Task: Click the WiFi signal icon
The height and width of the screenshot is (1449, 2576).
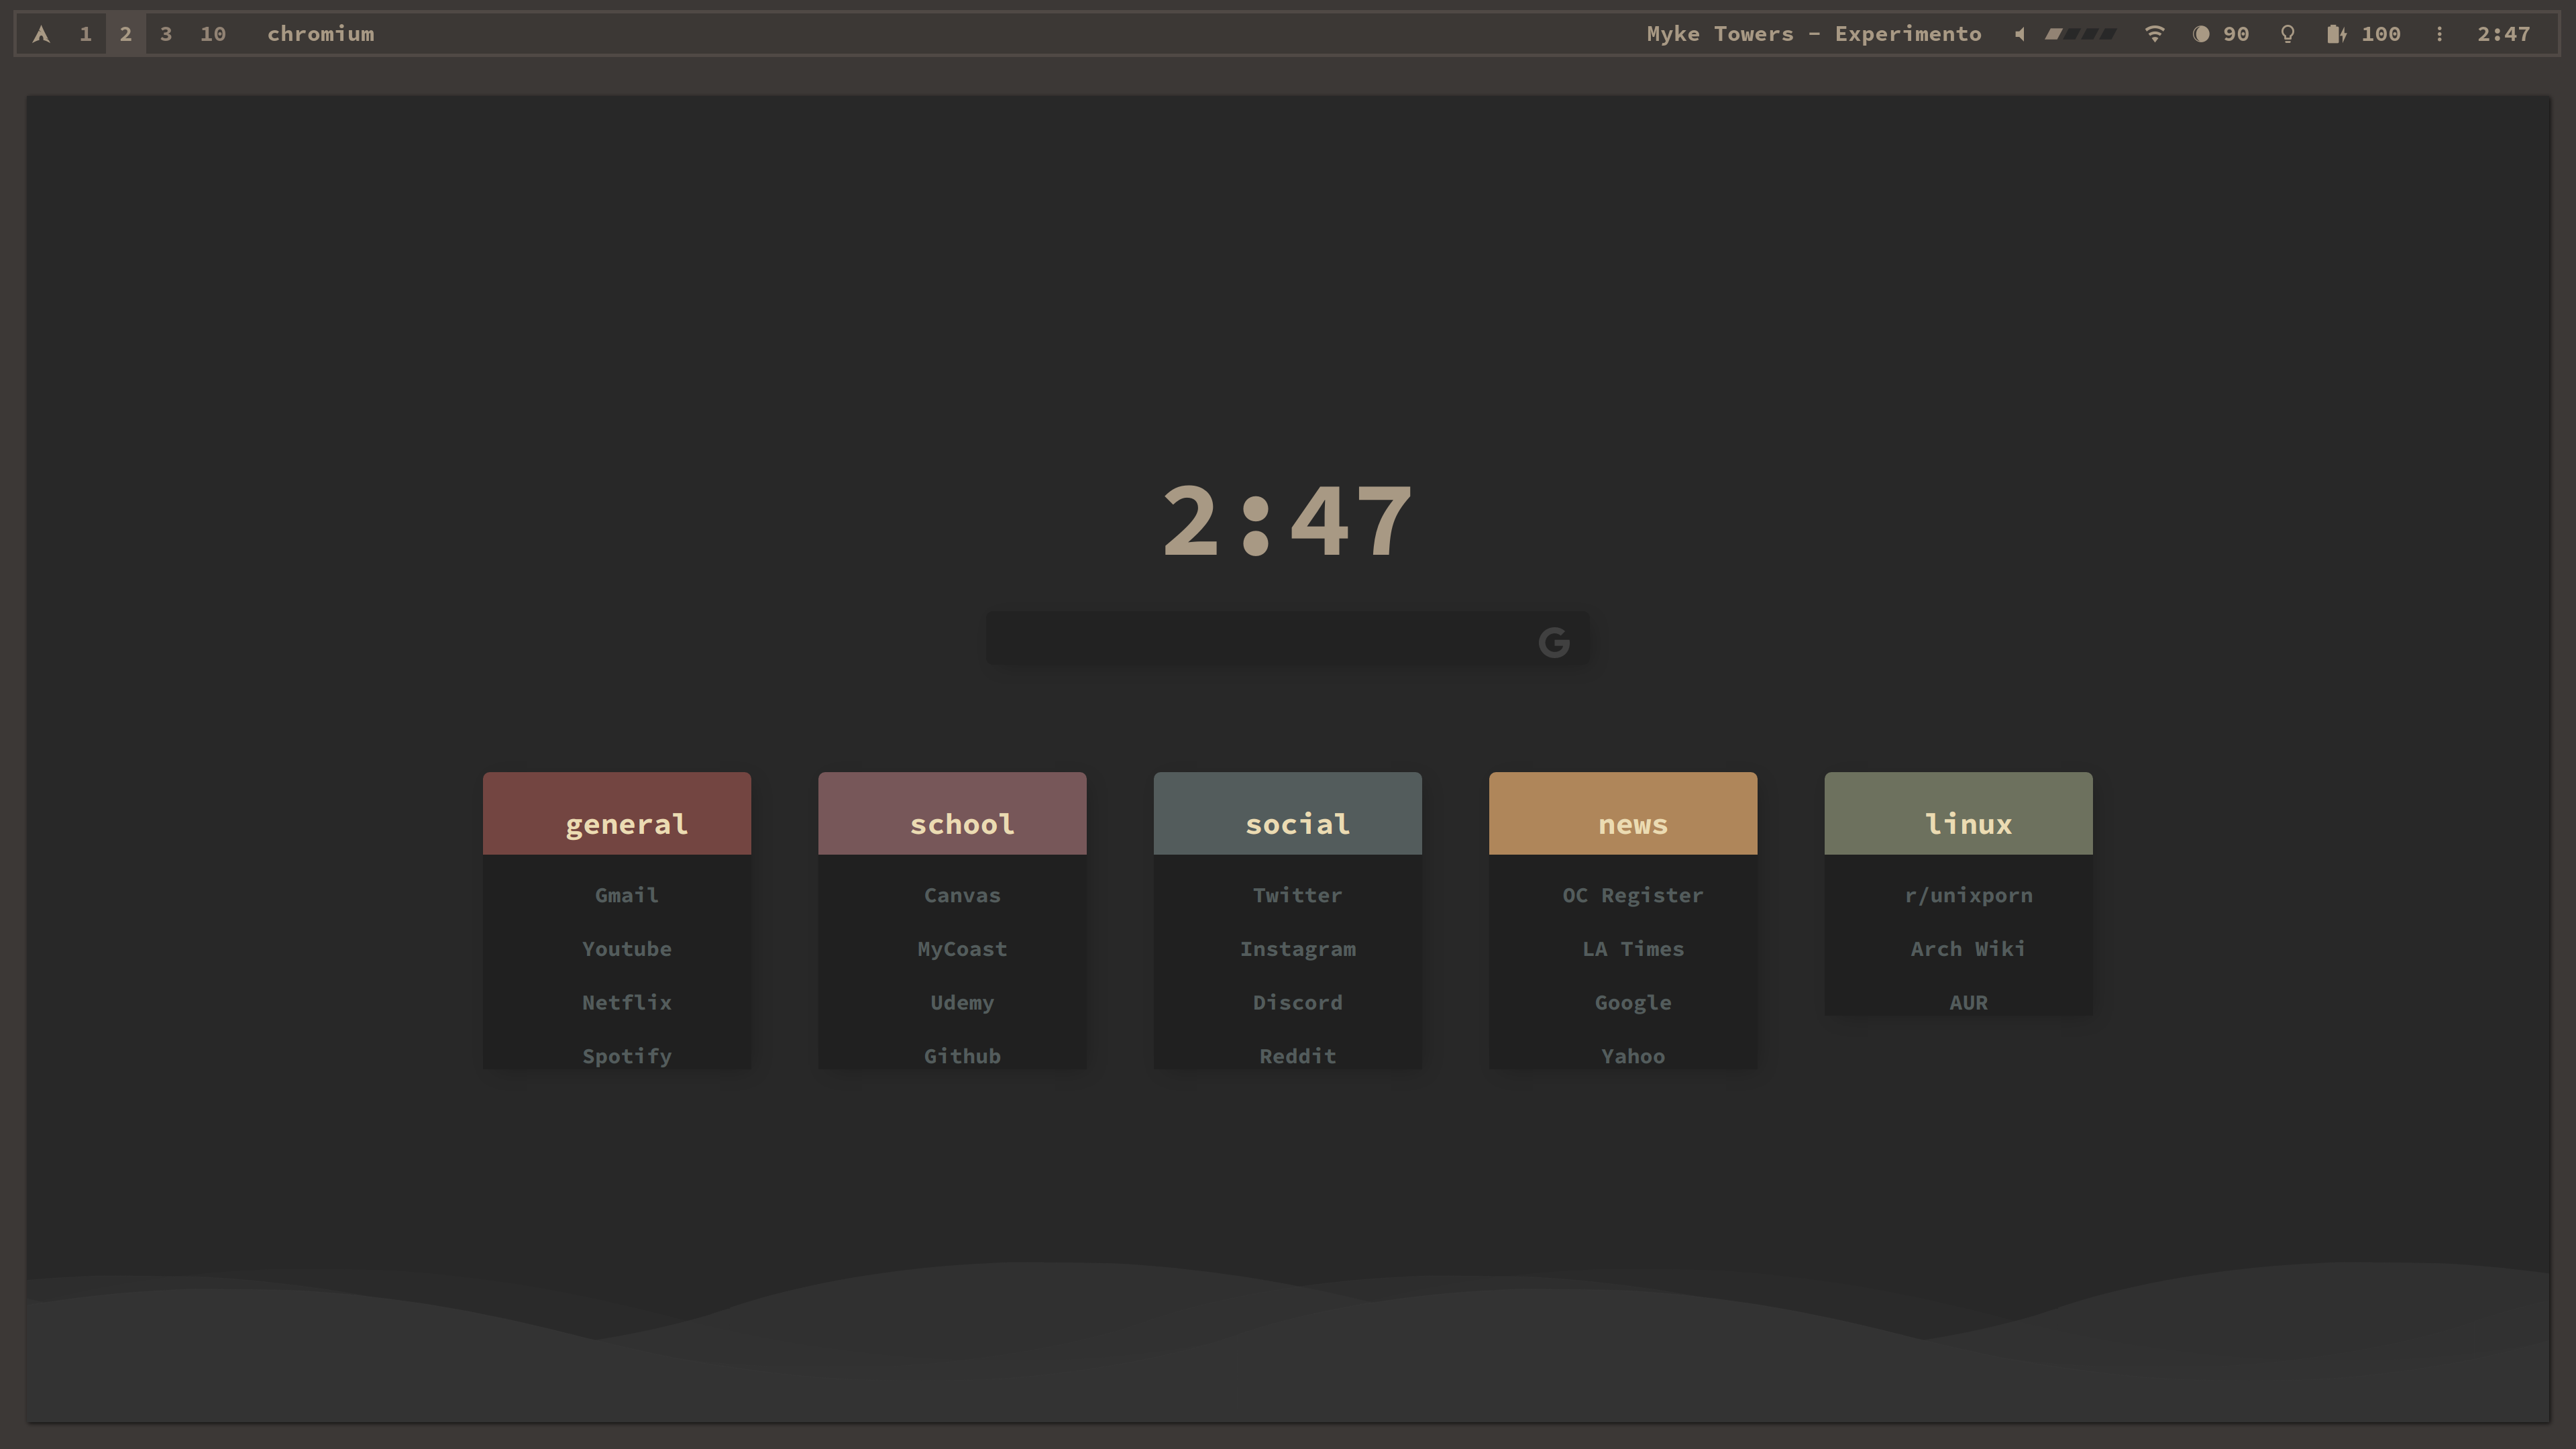Action: click(x=2154, y=34)
